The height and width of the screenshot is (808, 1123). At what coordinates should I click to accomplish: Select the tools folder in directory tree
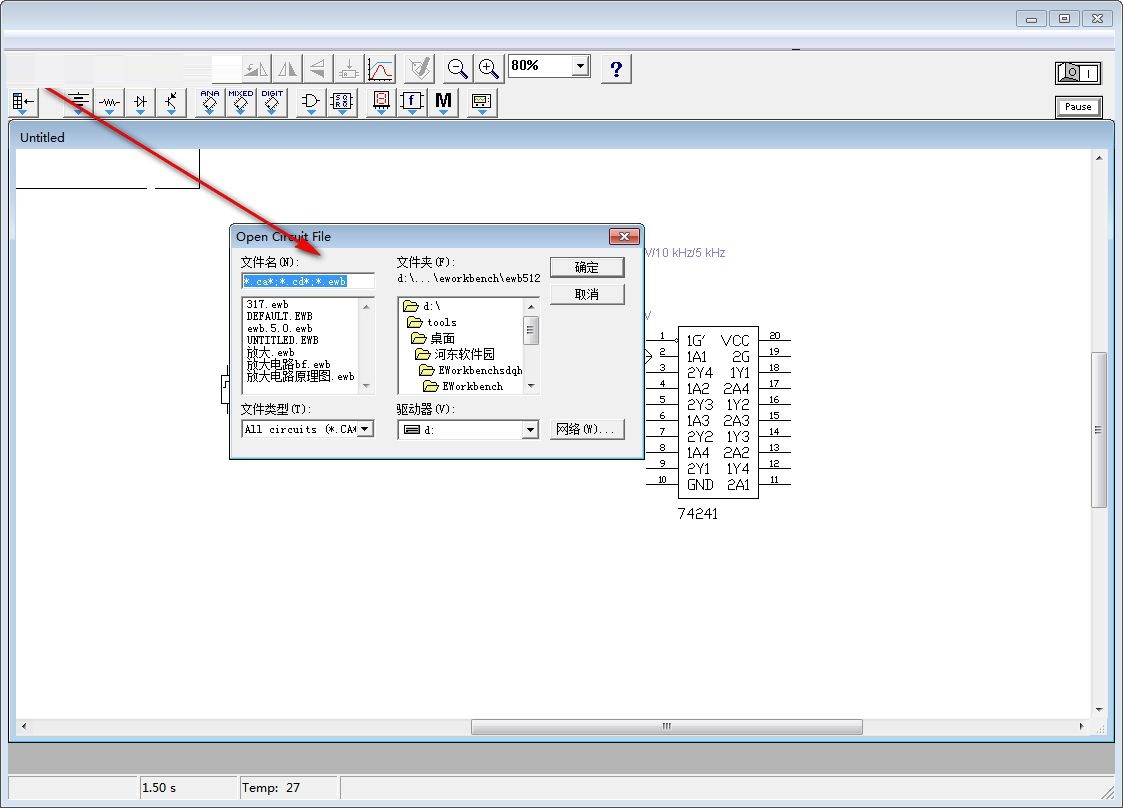pyautogui.click(x=441, y=322)
